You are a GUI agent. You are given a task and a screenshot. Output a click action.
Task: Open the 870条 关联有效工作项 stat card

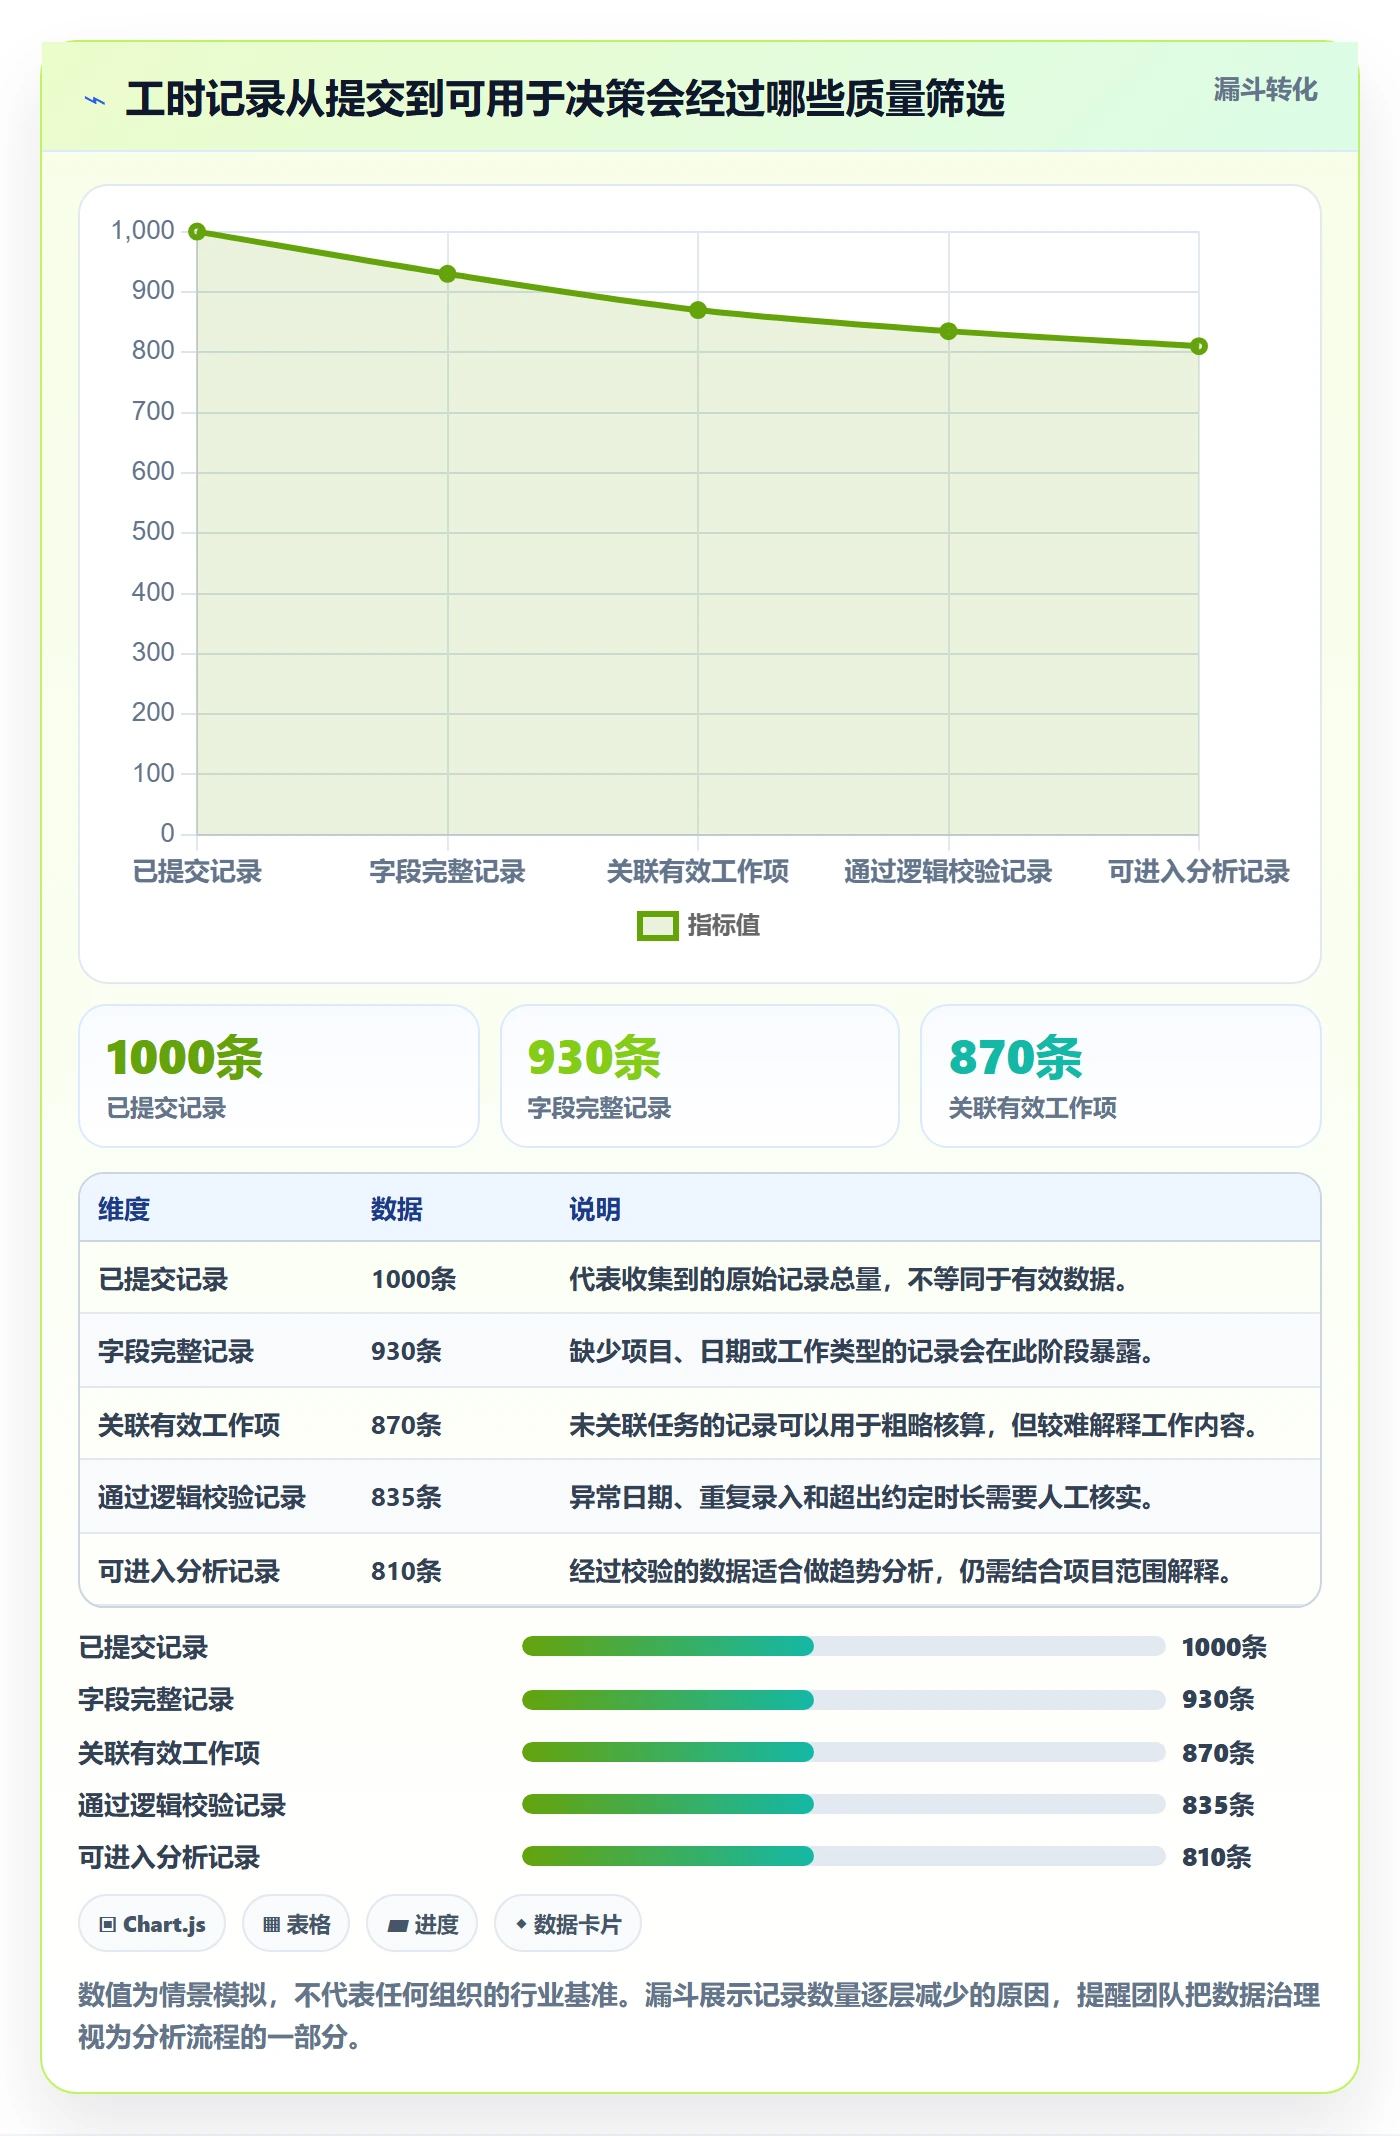(1121, 1076)
